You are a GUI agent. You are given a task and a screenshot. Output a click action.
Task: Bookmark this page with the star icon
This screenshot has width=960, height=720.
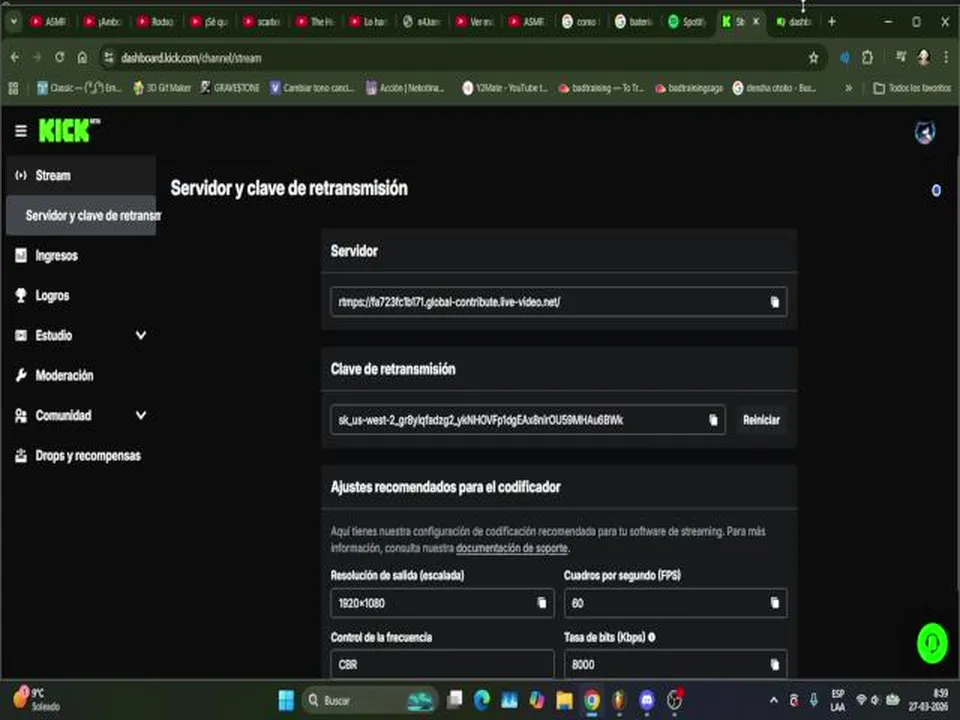pos(813,58)
